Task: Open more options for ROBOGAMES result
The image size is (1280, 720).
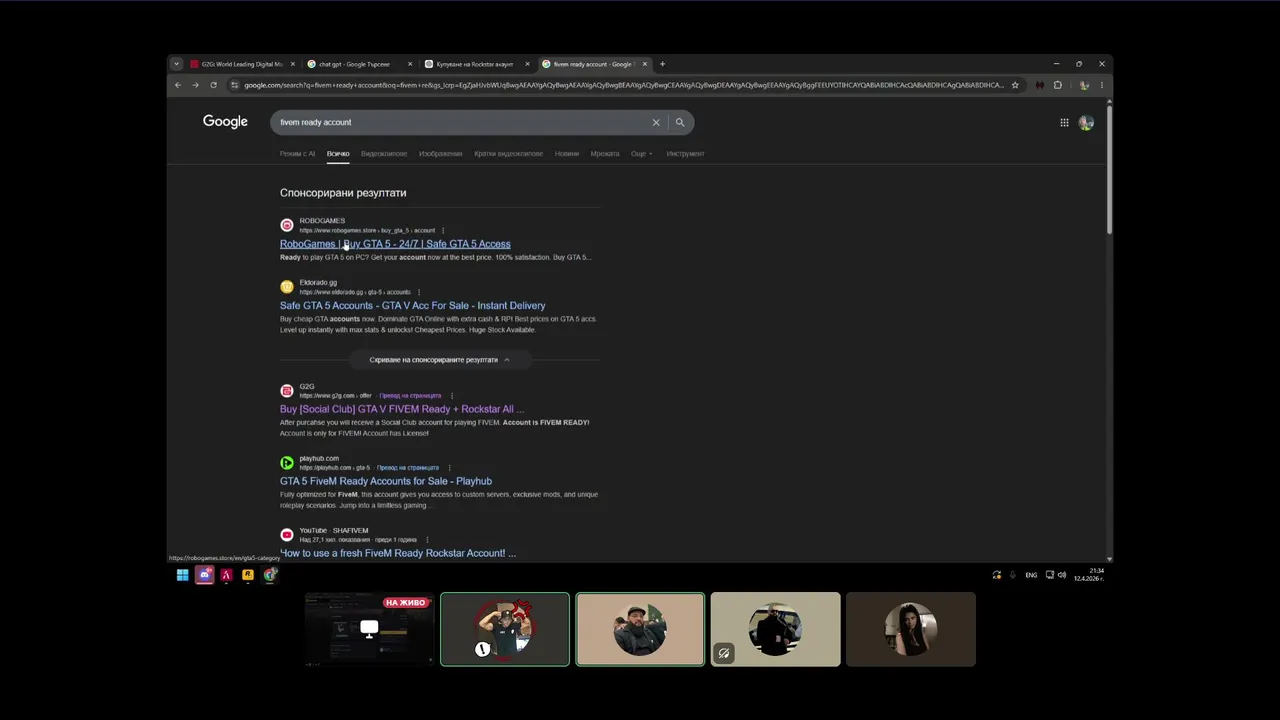Action: (443, 230)
